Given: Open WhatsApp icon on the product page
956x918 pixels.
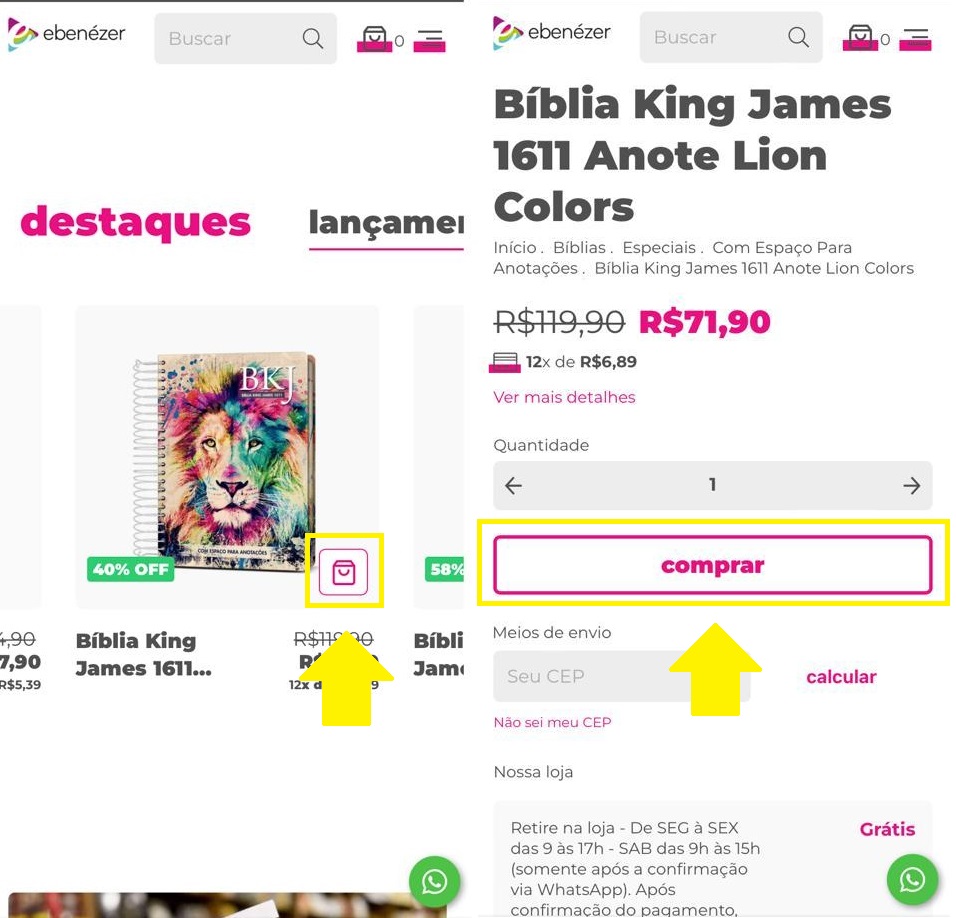Looking at the screenshot, I should pyautogui.click(x=911, y=880).
